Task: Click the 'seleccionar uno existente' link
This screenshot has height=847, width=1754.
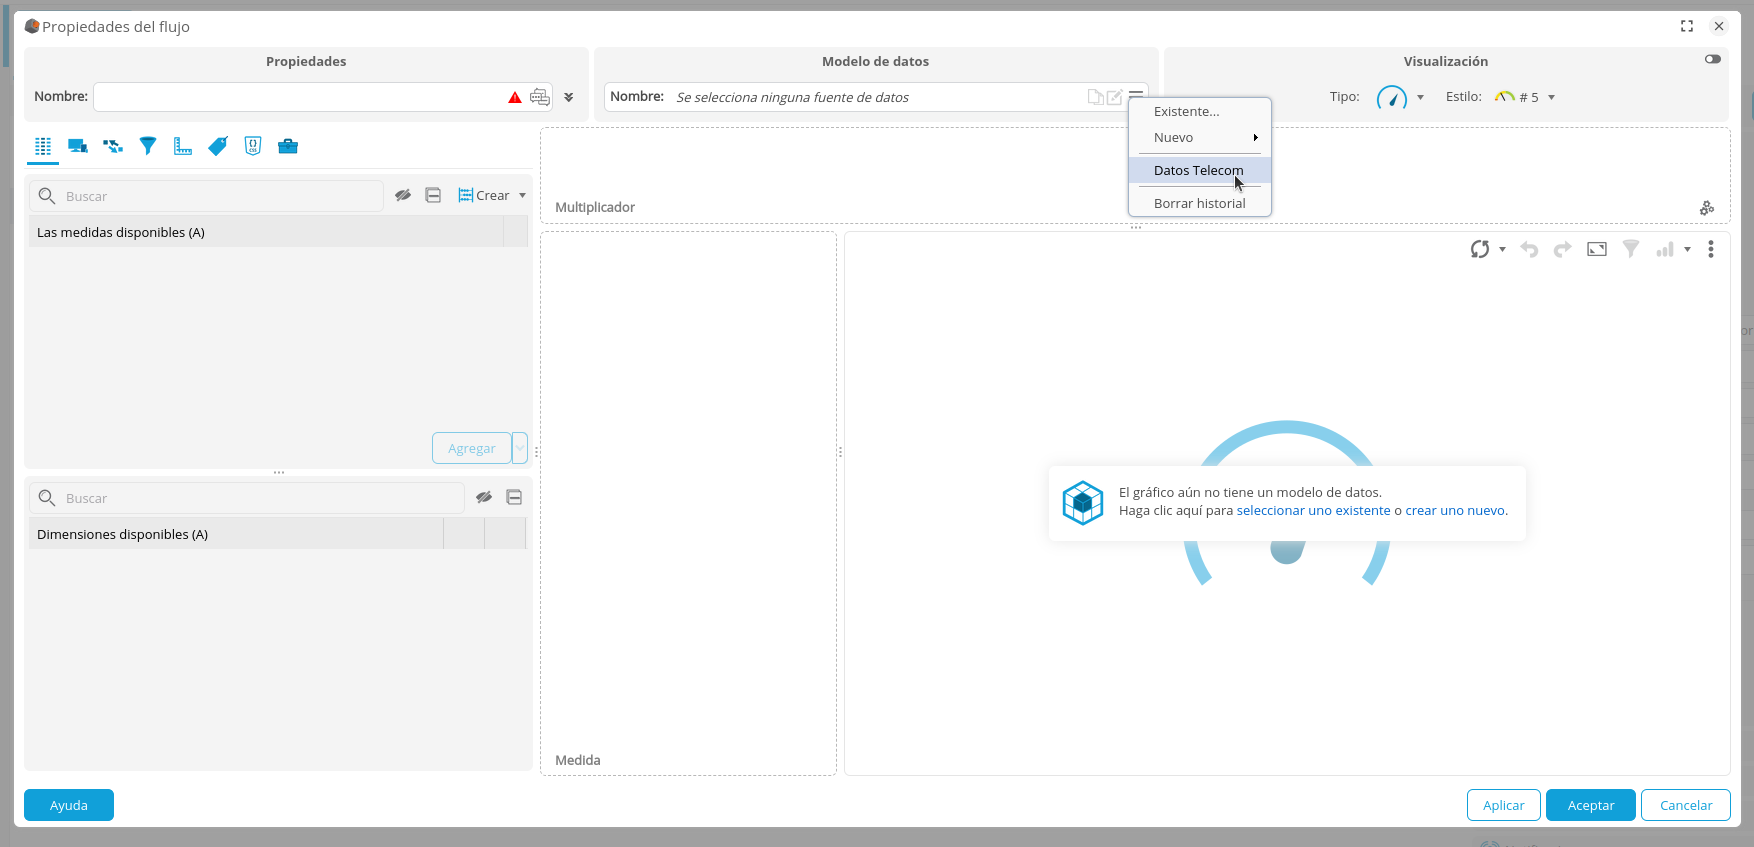Action: [1313, 510]
